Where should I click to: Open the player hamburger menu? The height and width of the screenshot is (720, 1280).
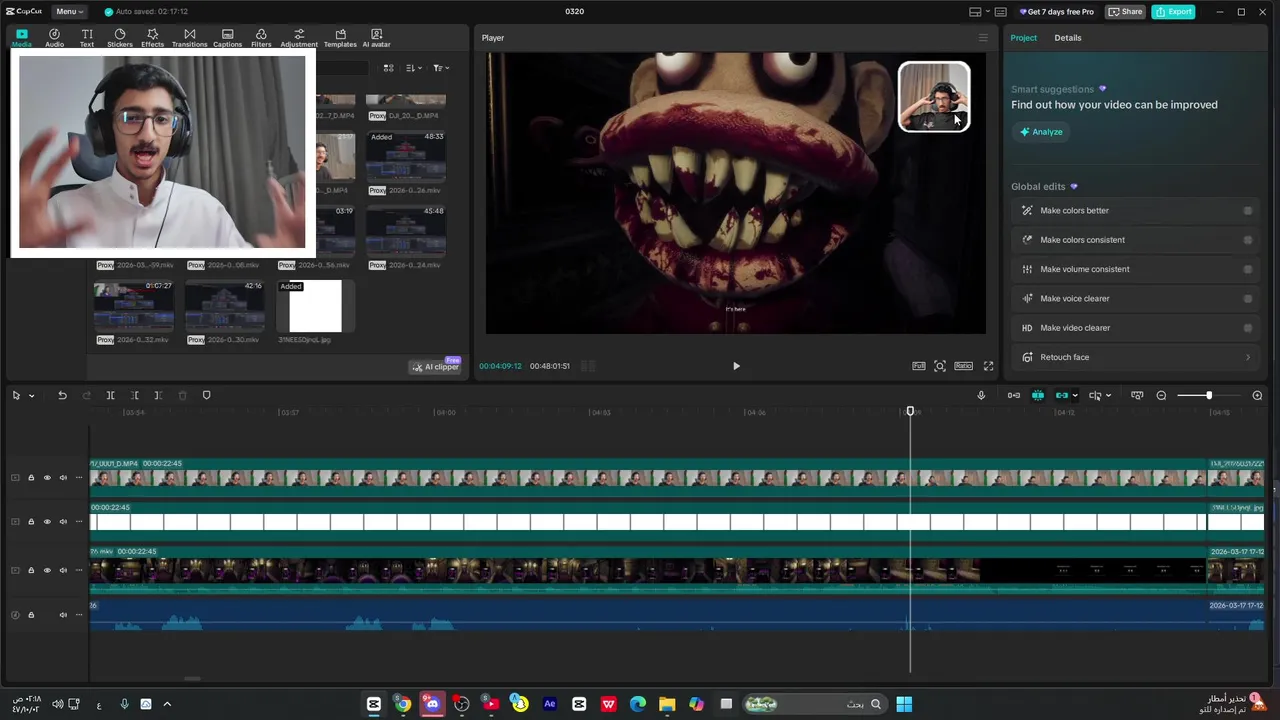(x=983, y=38)
